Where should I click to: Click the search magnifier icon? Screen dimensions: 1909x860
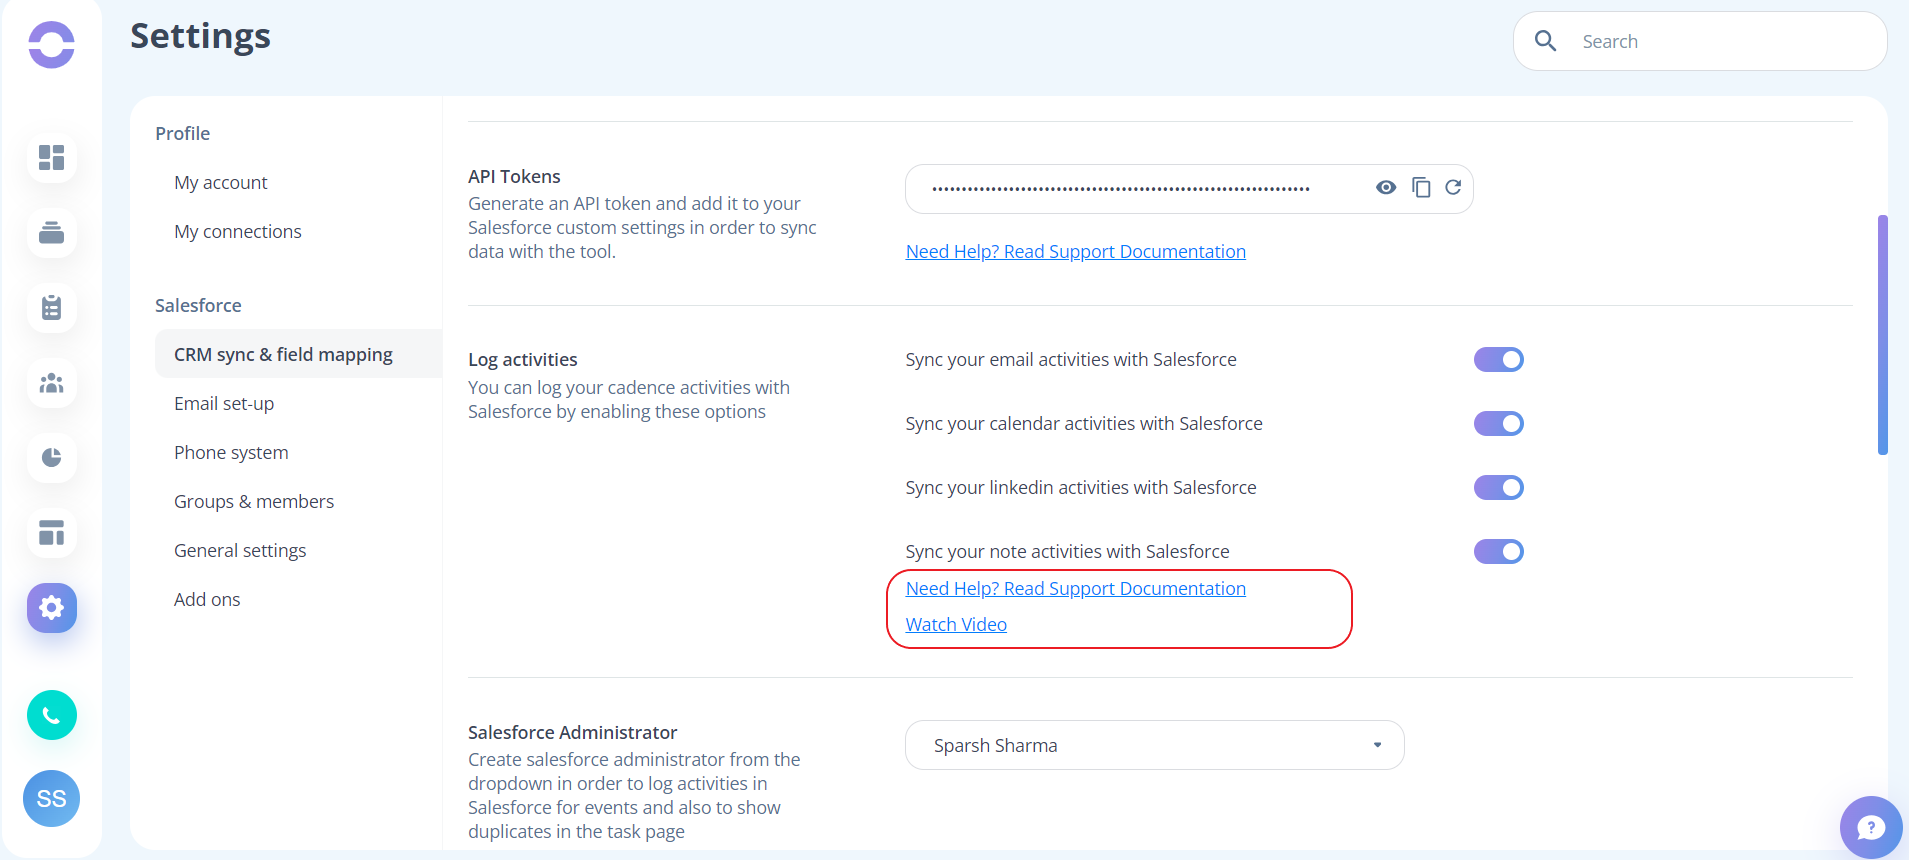pos(1545,41)
